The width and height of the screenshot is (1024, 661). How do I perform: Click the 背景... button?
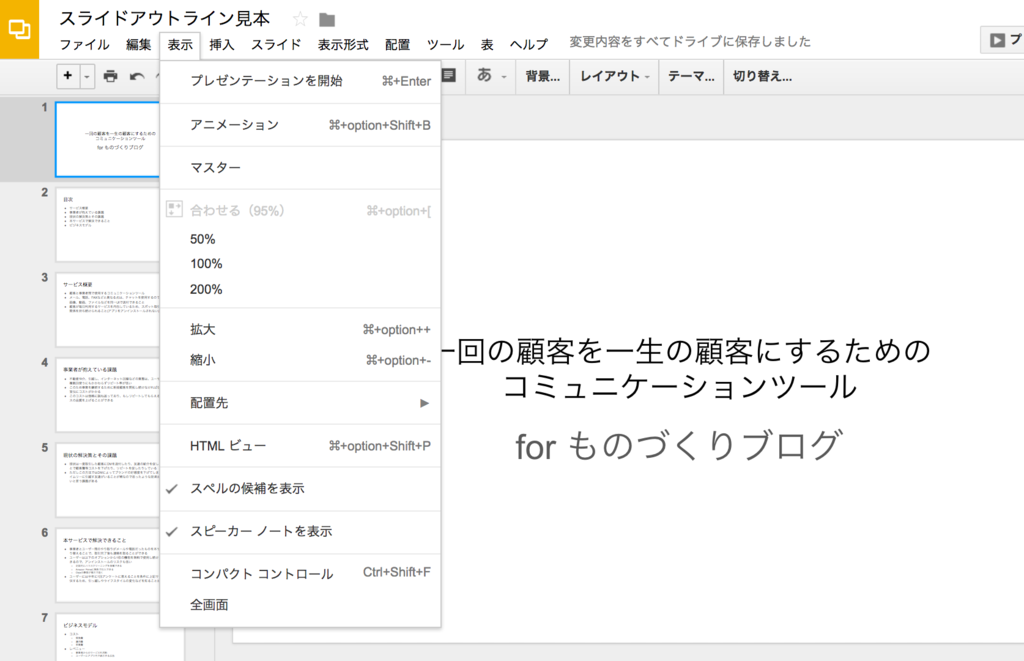tap(543, 76)
